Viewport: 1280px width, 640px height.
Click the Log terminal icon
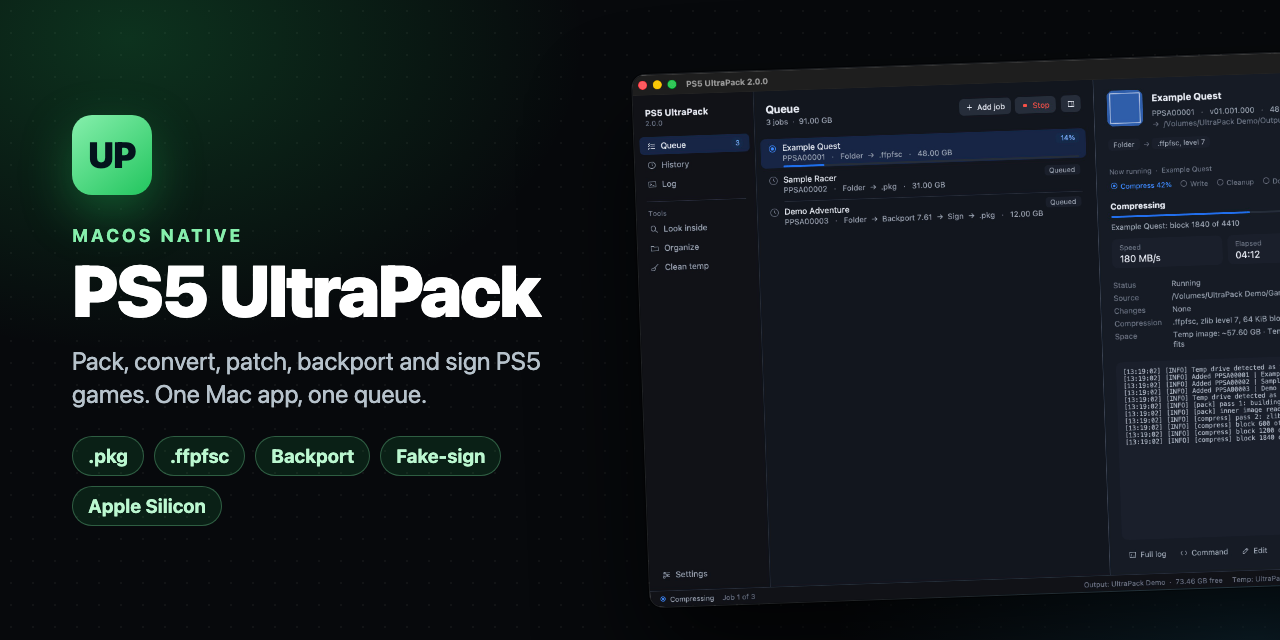[x=652, y=184]
